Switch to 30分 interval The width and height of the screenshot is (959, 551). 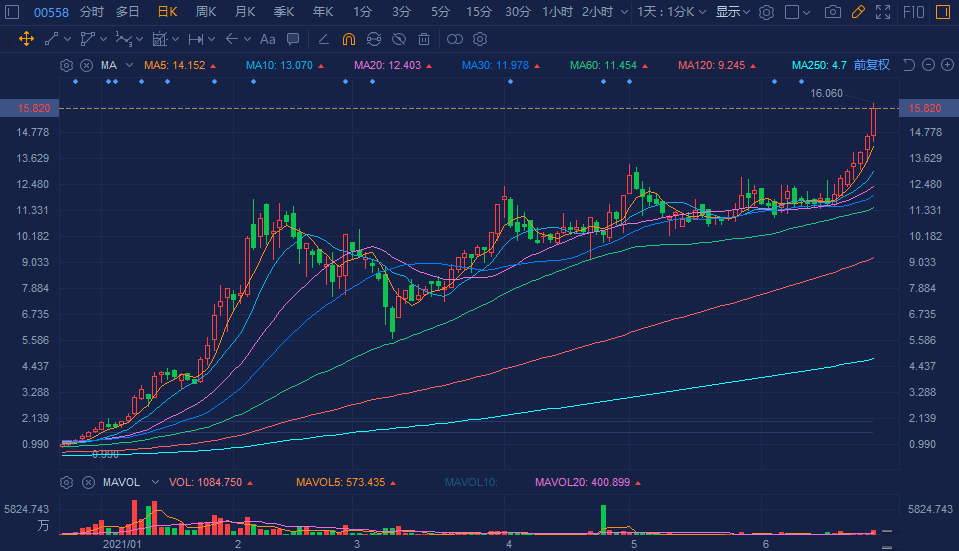517,12
